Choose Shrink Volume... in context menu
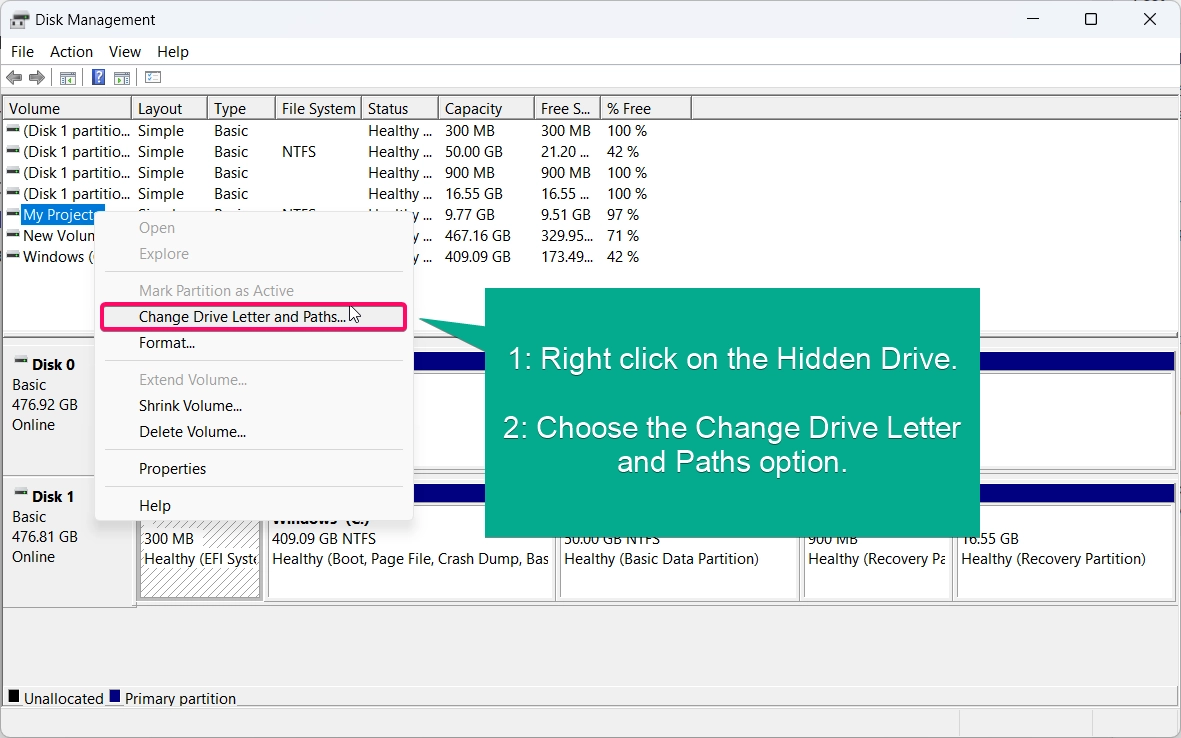 click(x=254, y=406)
